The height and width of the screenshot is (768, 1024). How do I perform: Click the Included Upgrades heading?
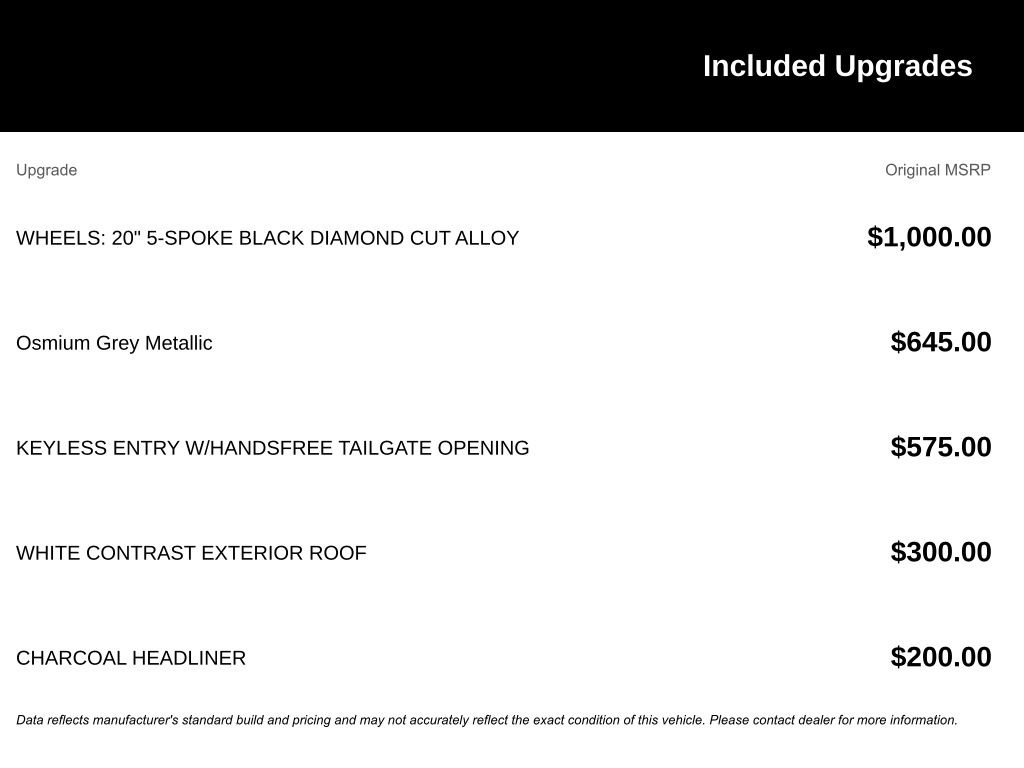837,66
